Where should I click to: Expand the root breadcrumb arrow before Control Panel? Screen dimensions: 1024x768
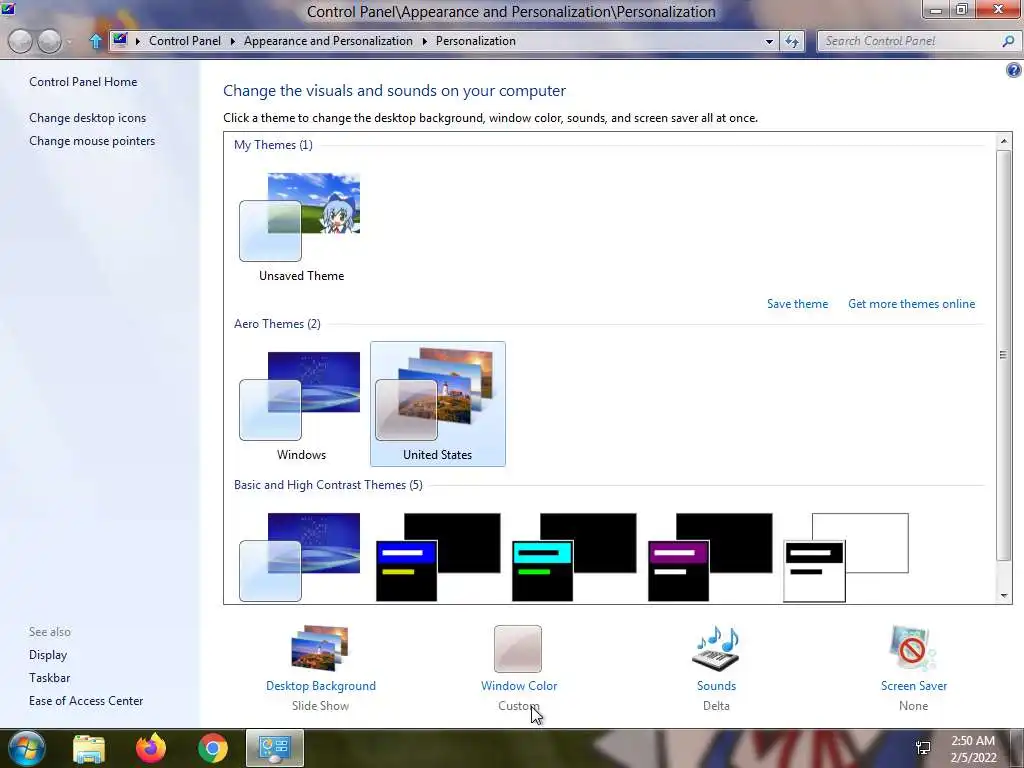click(x=138, y=41)
